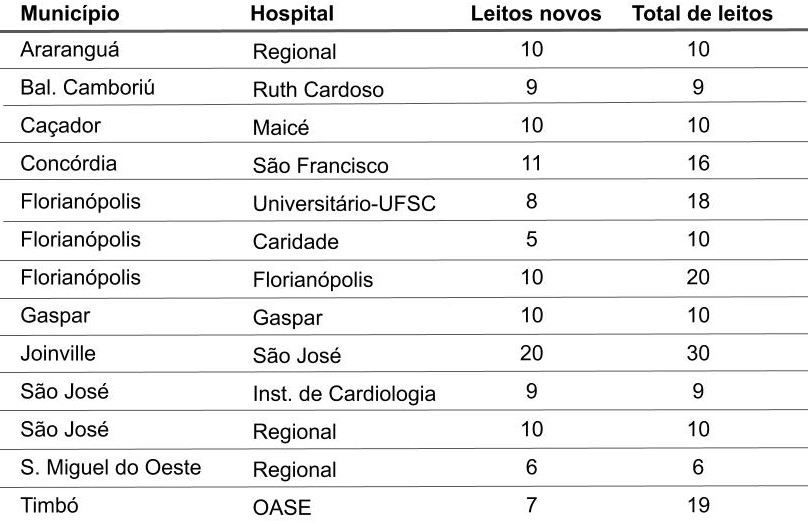808x524 pixels.
Task: Select the OASE hospital cell
Action: 282,508
